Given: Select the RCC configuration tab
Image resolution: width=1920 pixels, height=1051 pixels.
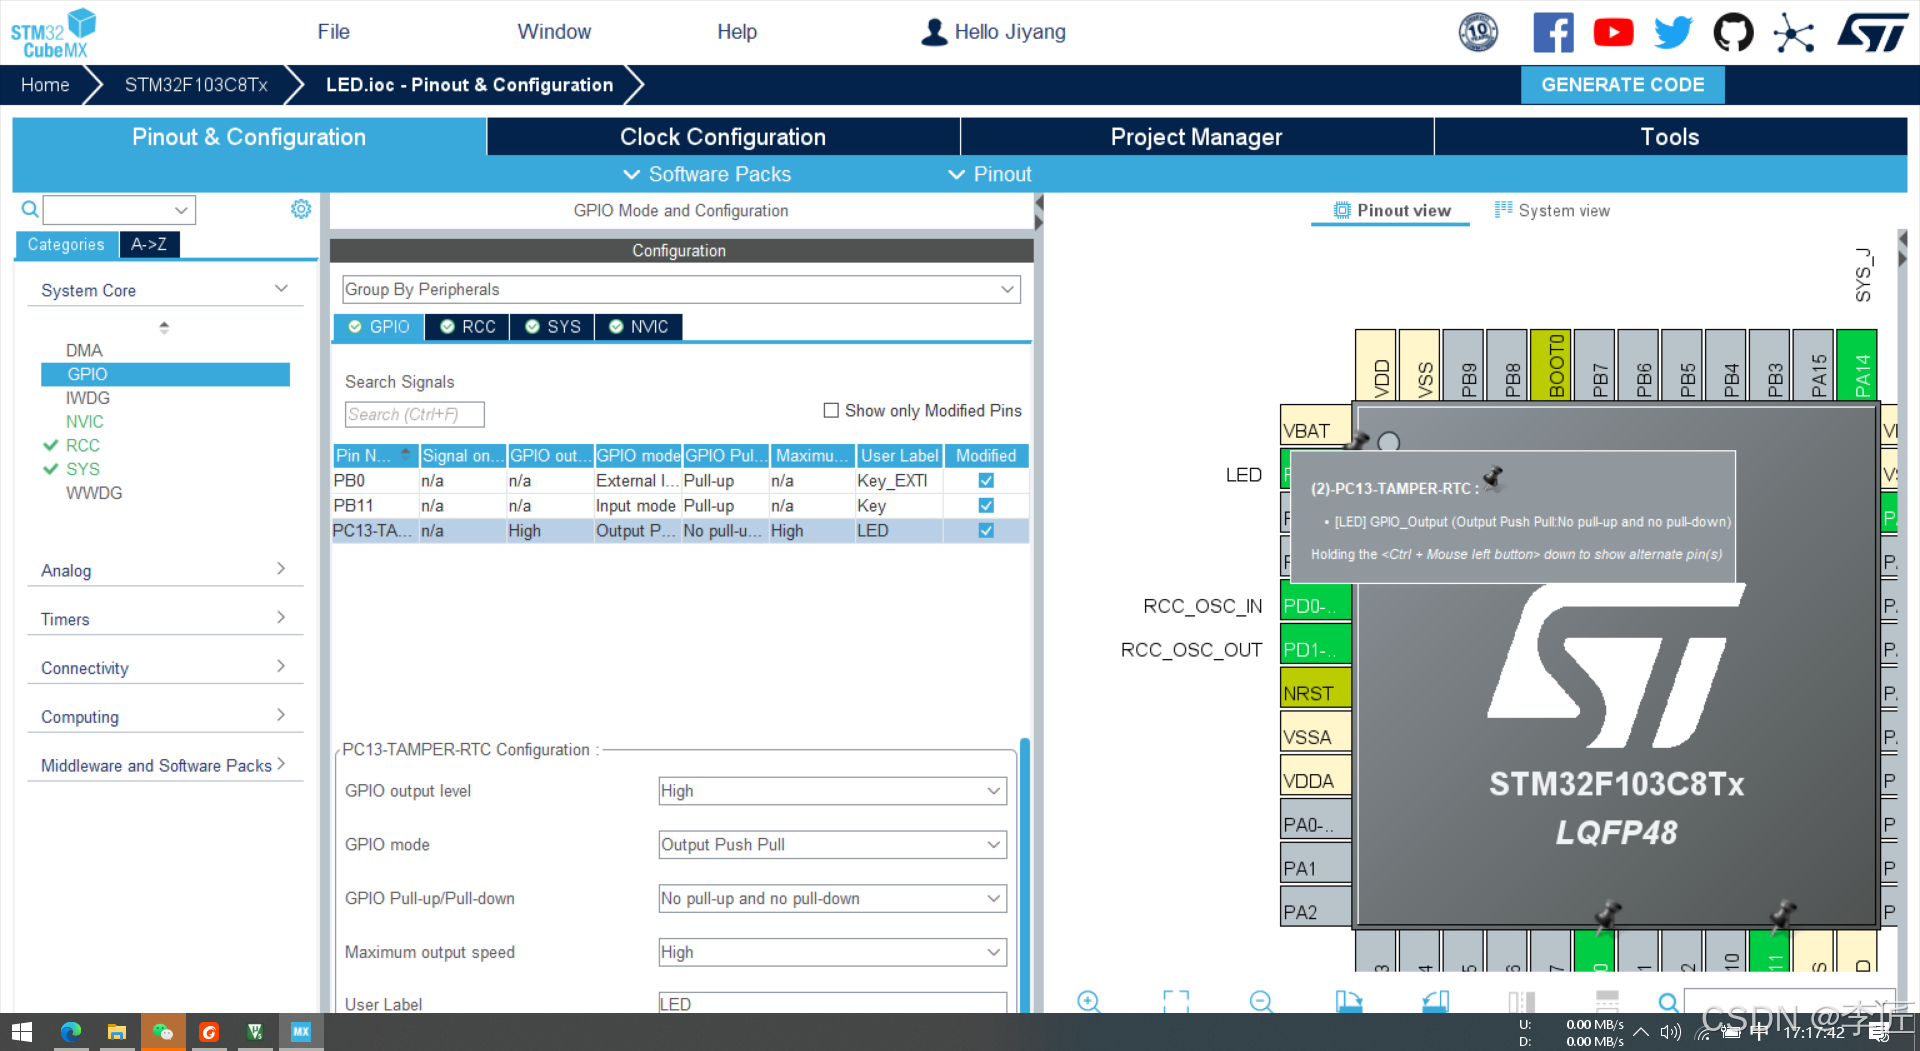Looking at the screenshot, I should [467, 327].
